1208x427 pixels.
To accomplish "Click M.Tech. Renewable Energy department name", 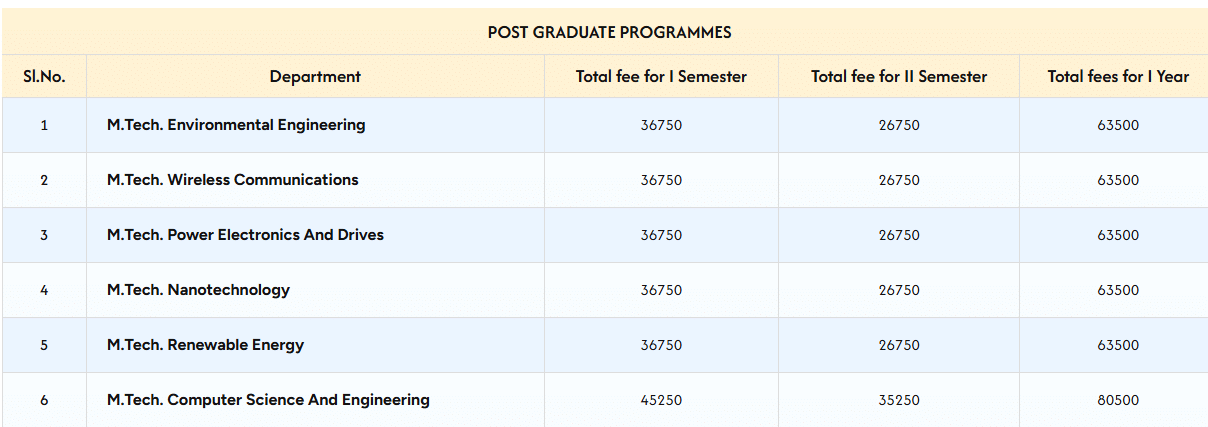I will click(x=205, y=345).
